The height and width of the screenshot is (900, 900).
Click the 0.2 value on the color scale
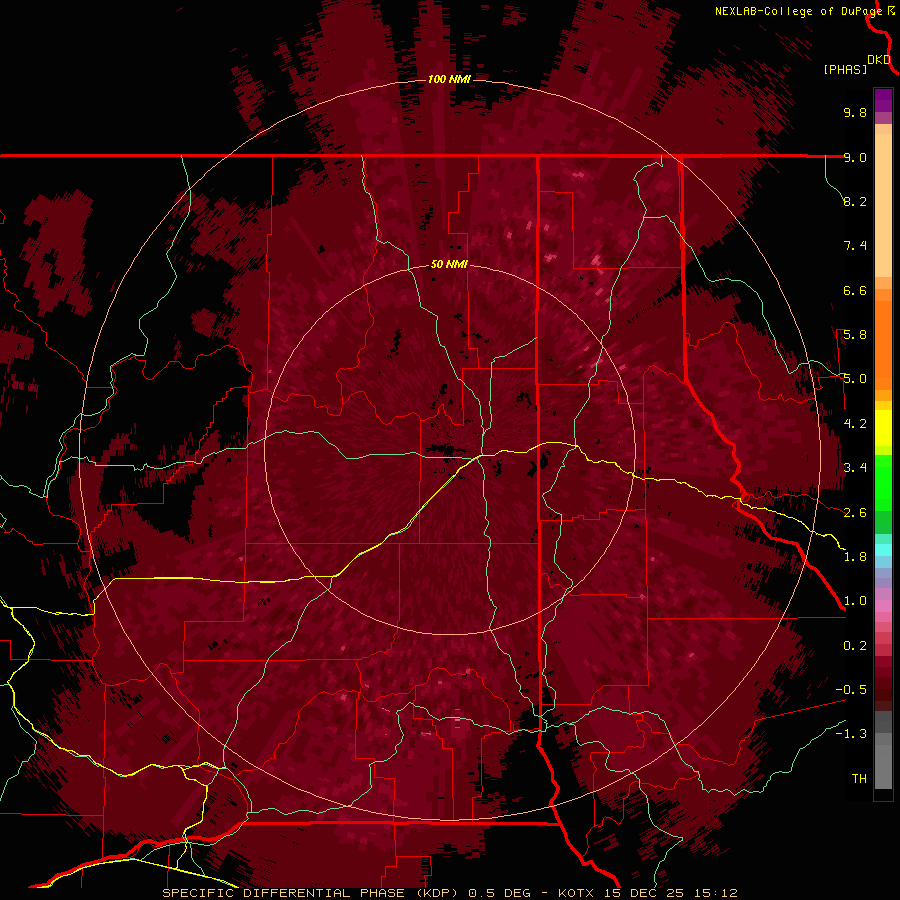click(x=855, y=646)
